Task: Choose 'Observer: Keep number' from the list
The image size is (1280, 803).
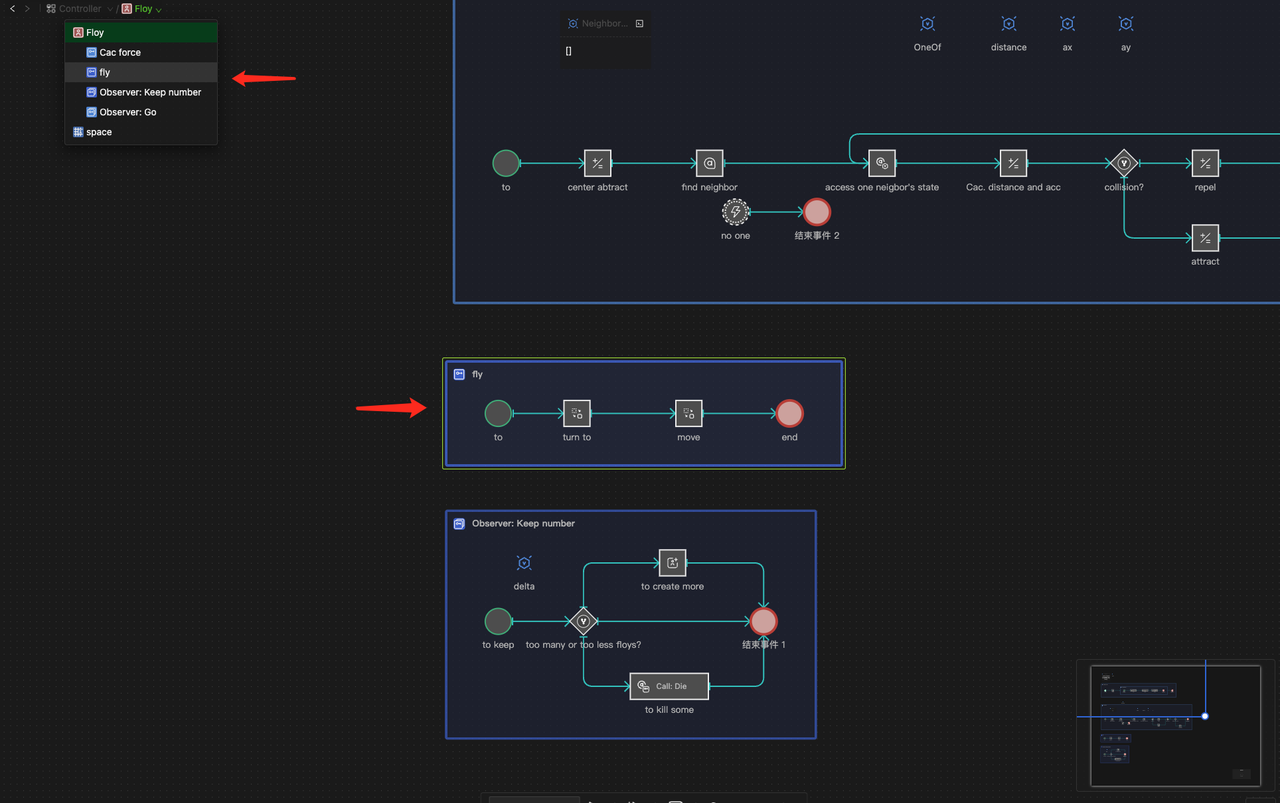Action: coord(150,92)
